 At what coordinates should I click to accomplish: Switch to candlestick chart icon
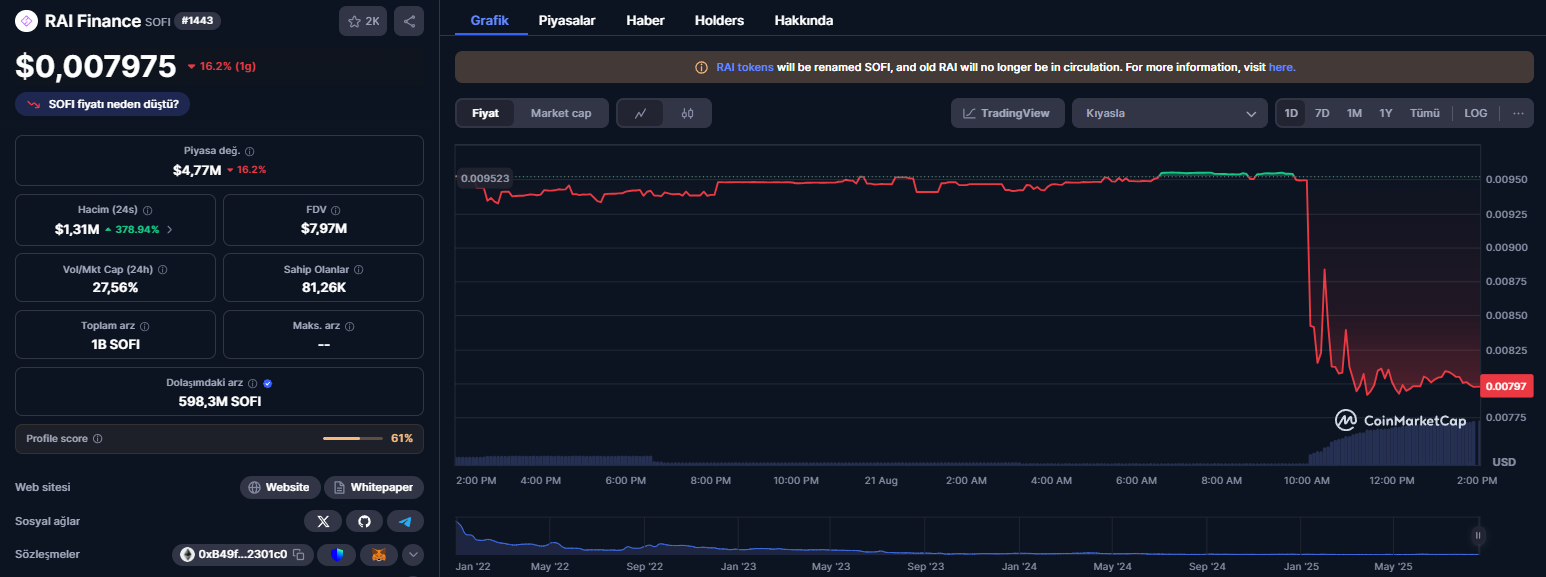tap(687, 113)
